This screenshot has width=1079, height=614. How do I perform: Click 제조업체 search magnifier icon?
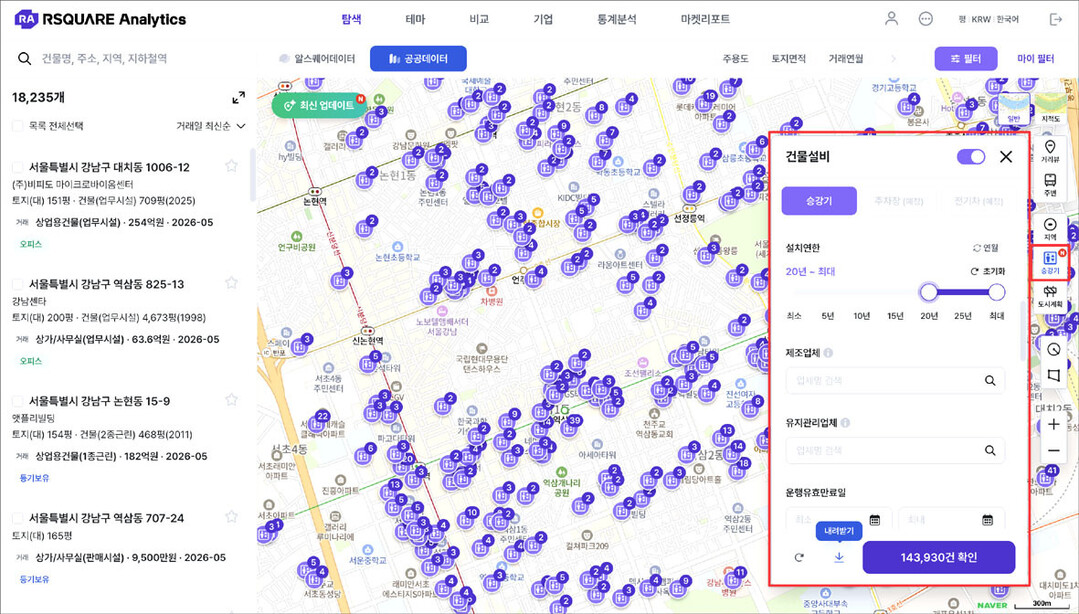click(990, 381)
